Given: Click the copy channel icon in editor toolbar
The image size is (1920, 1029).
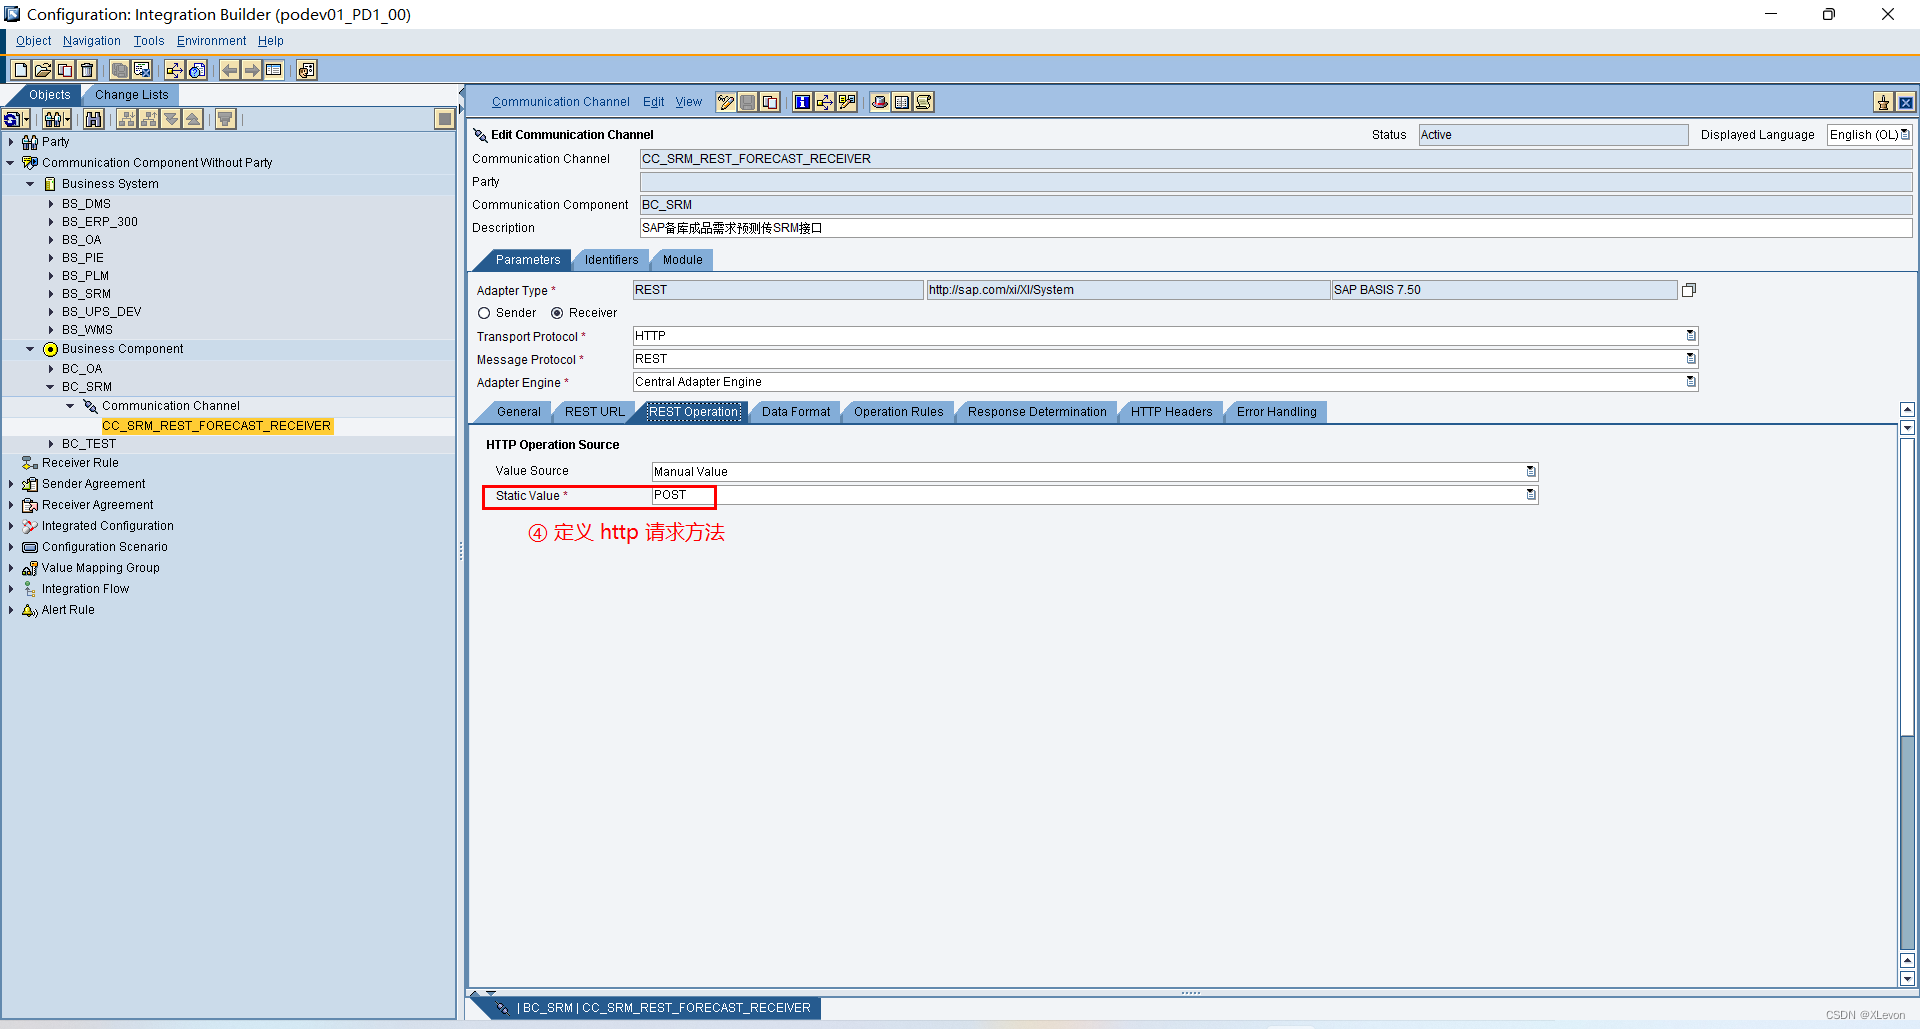Looking at the screenshot, I should 769,102.
